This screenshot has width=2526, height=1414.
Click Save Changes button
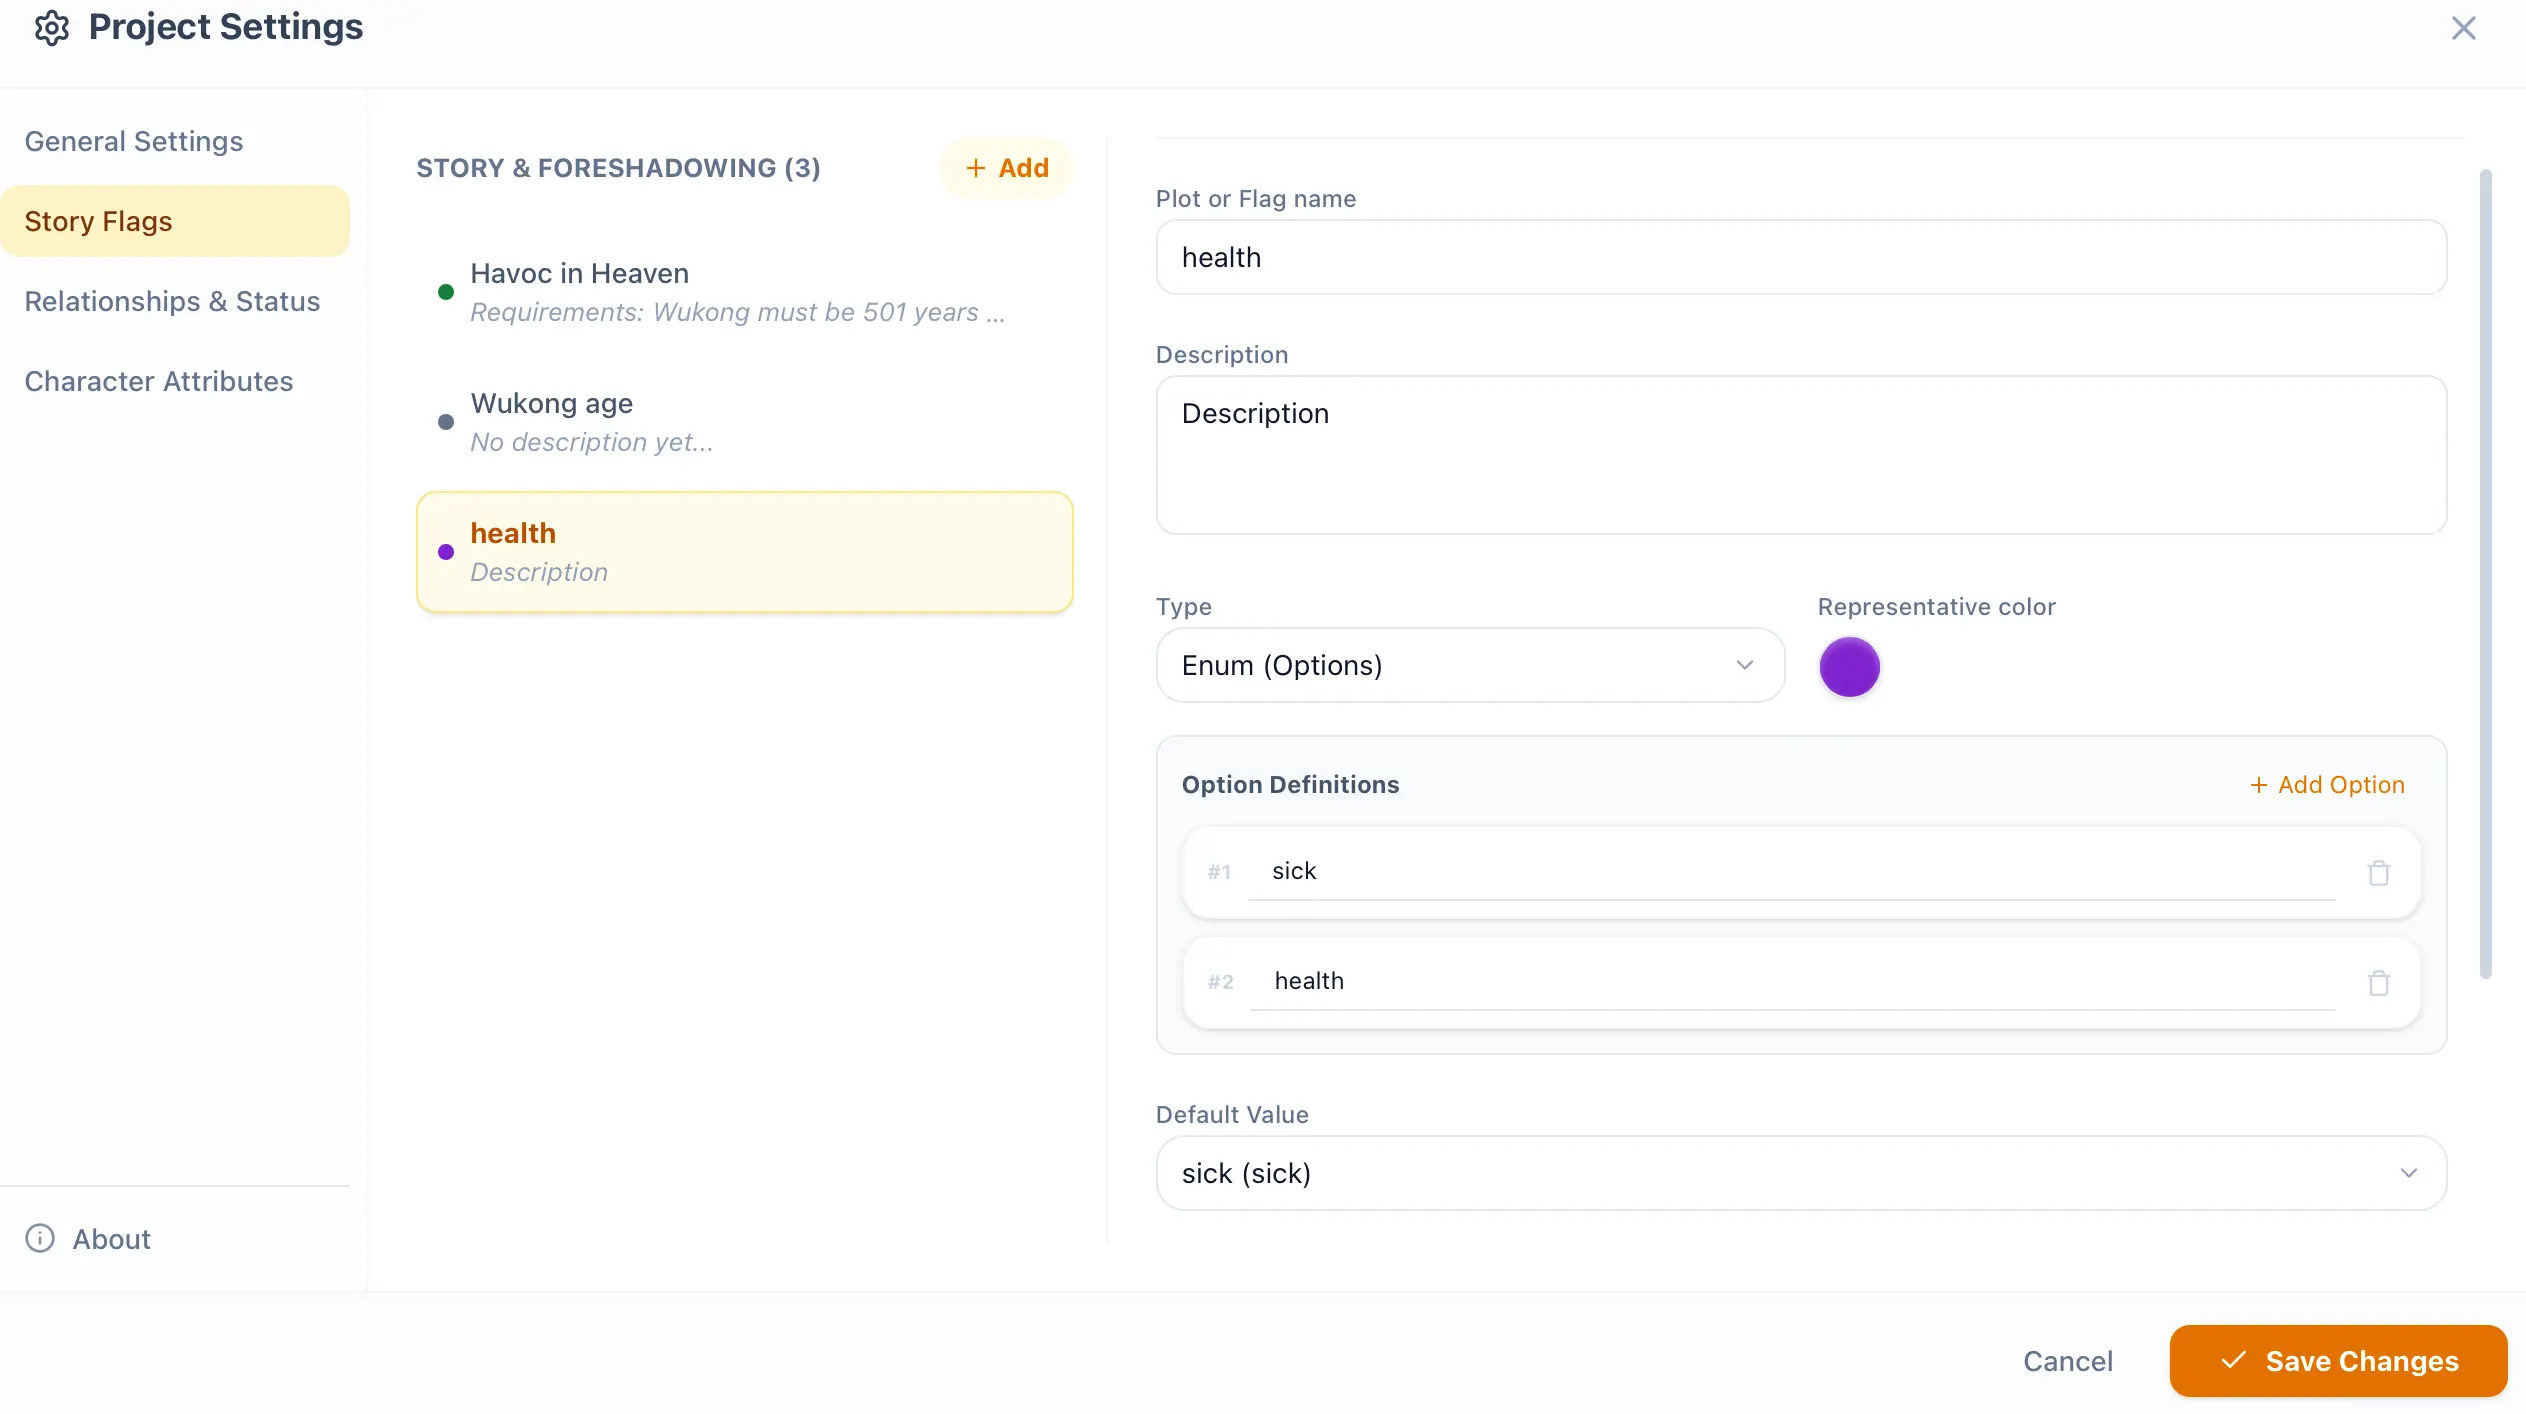(2338, 1360)
